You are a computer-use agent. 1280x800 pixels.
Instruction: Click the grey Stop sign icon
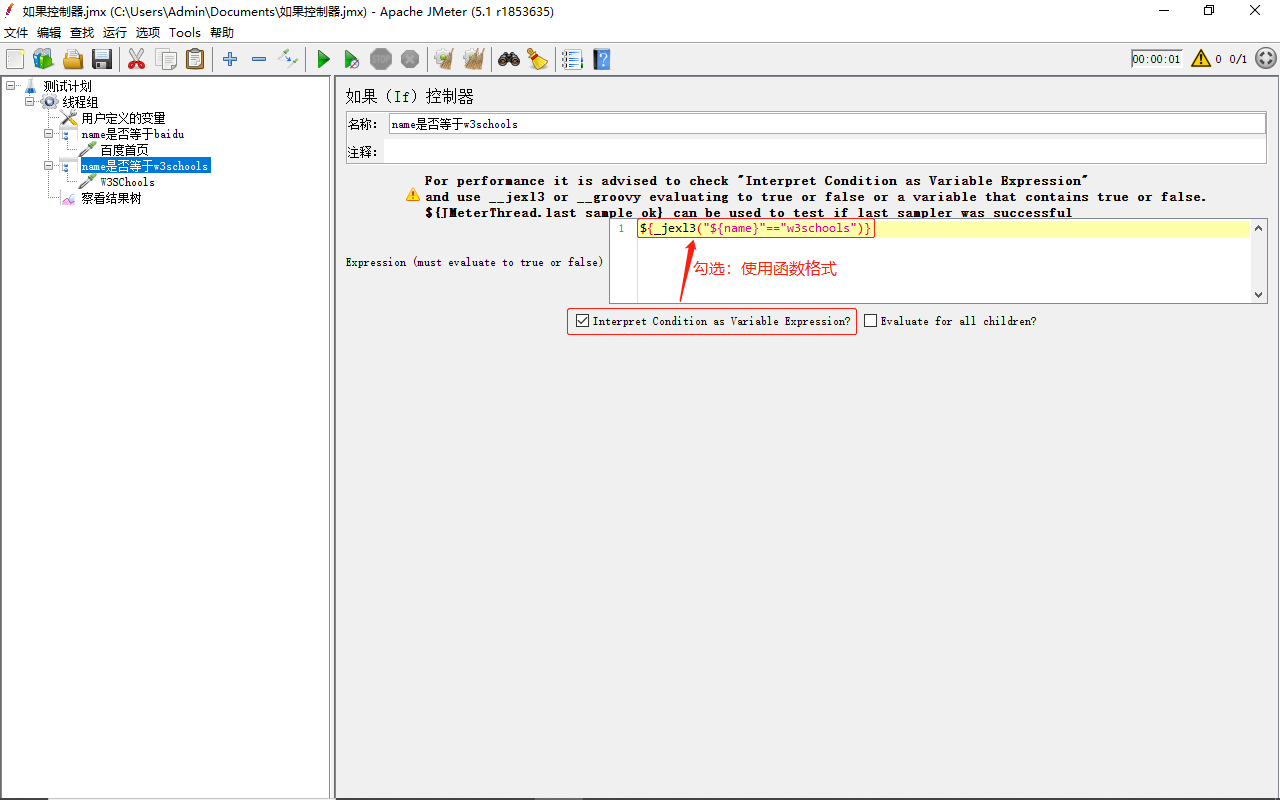coord(381,59)
